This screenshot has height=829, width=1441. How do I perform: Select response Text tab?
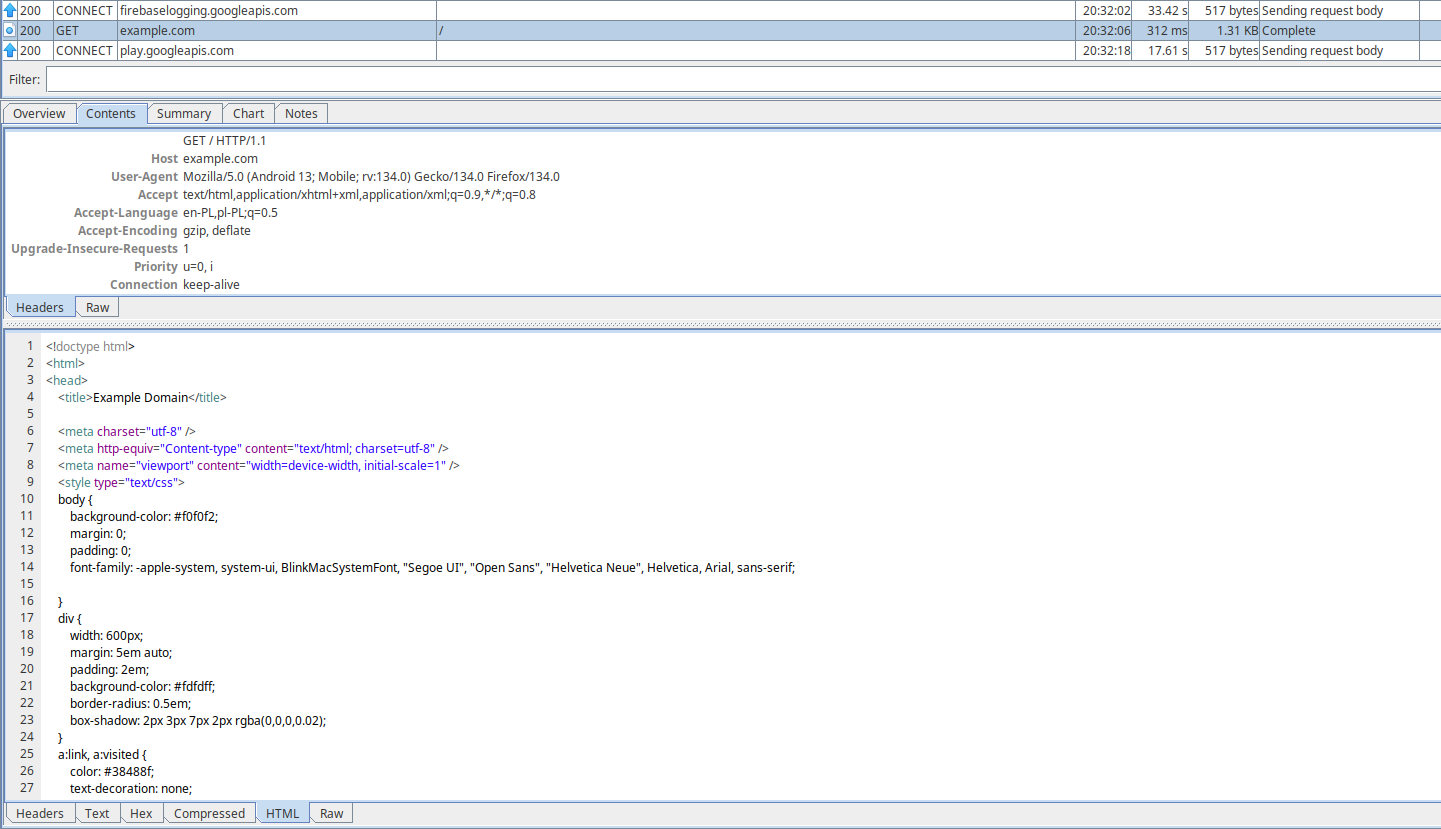(97, 813)
